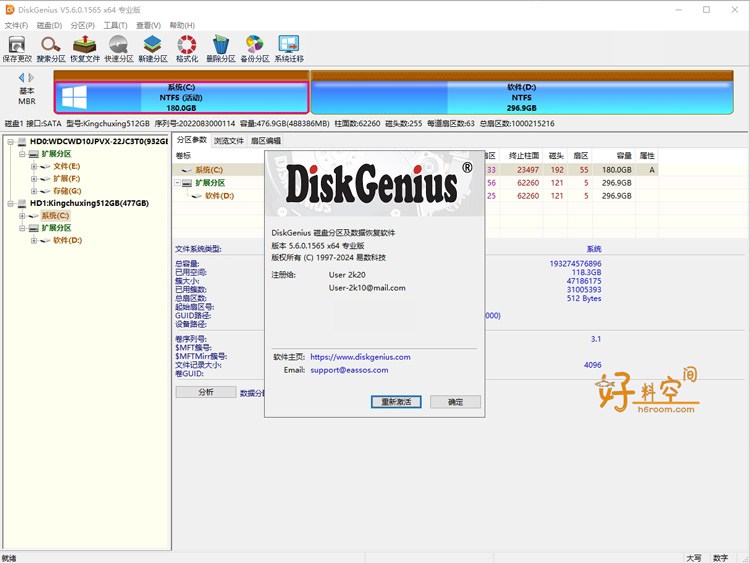This screenshot has height=563, width=750.
Task: Collapse 扩展分区 row in partition table
Action: [x=177, y=183]
